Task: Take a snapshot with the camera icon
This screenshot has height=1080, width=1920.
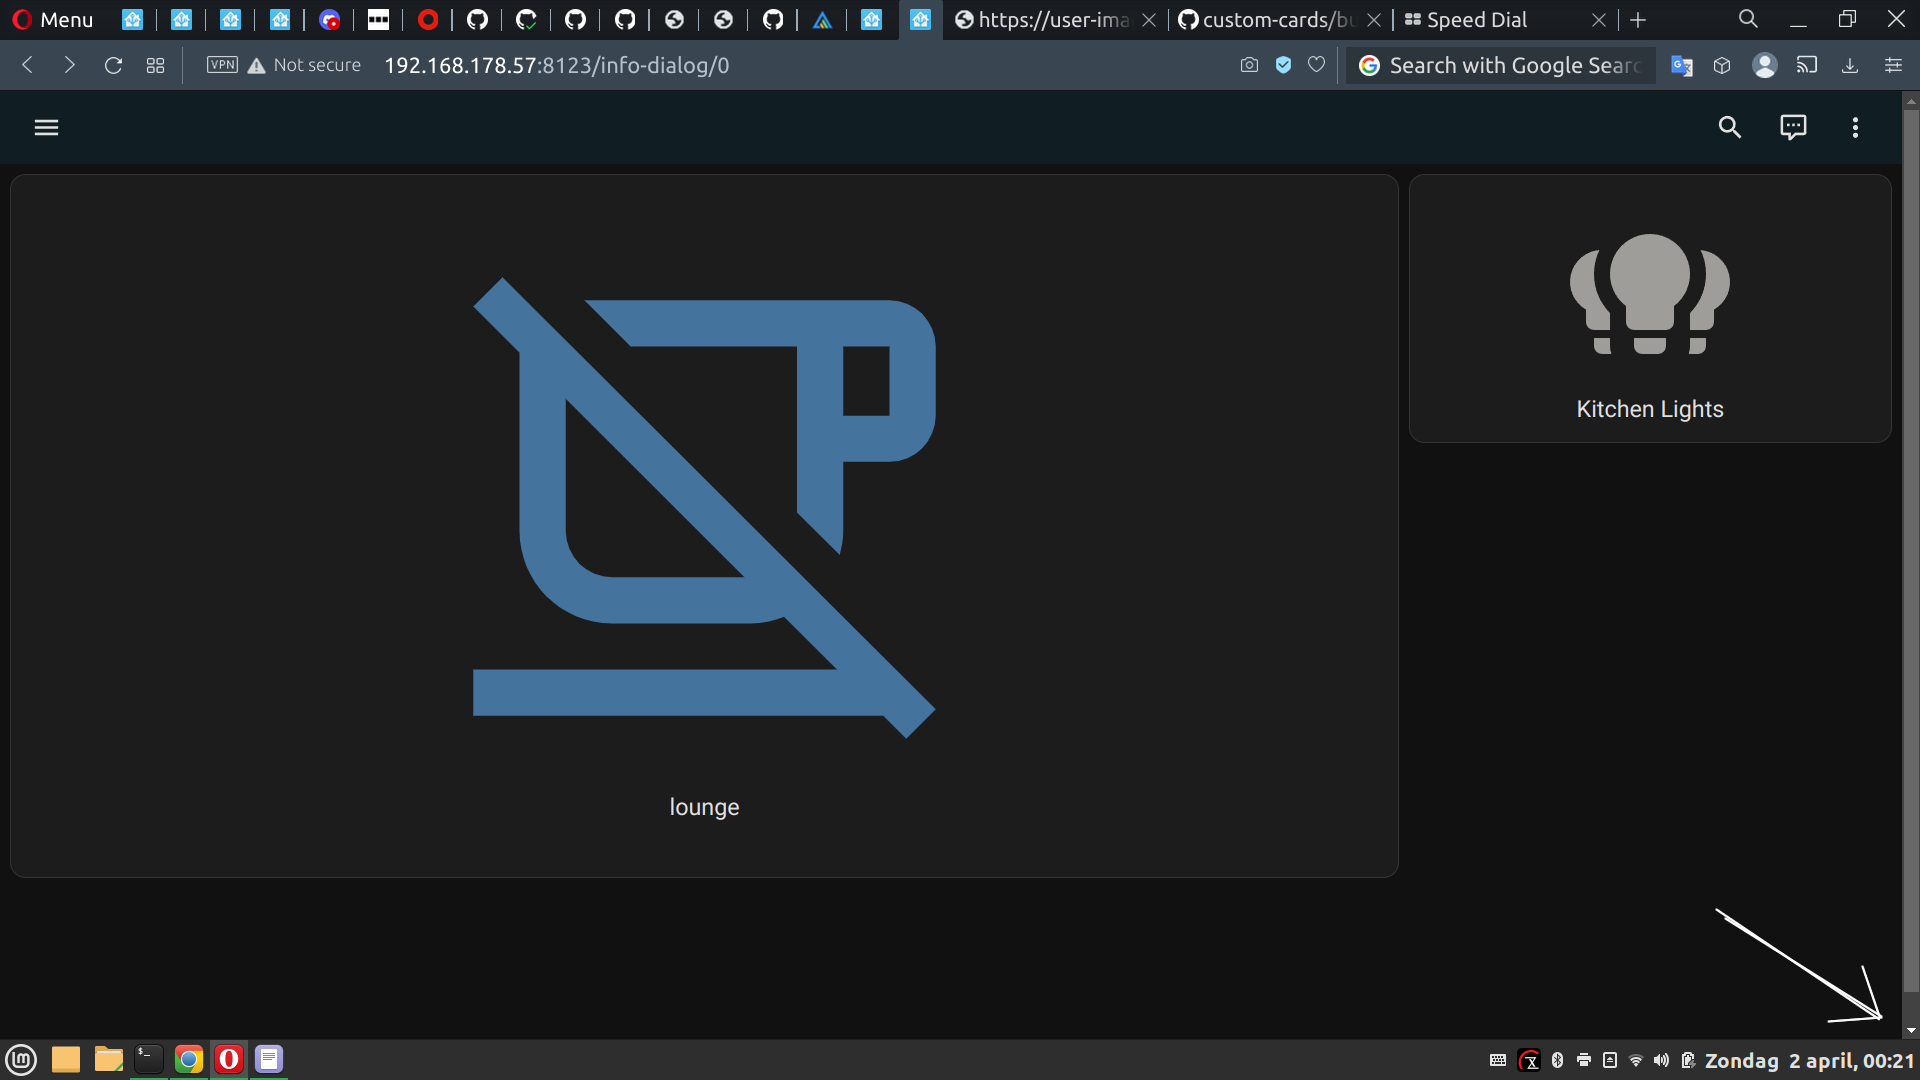Action: click(x=1249, y=65)
